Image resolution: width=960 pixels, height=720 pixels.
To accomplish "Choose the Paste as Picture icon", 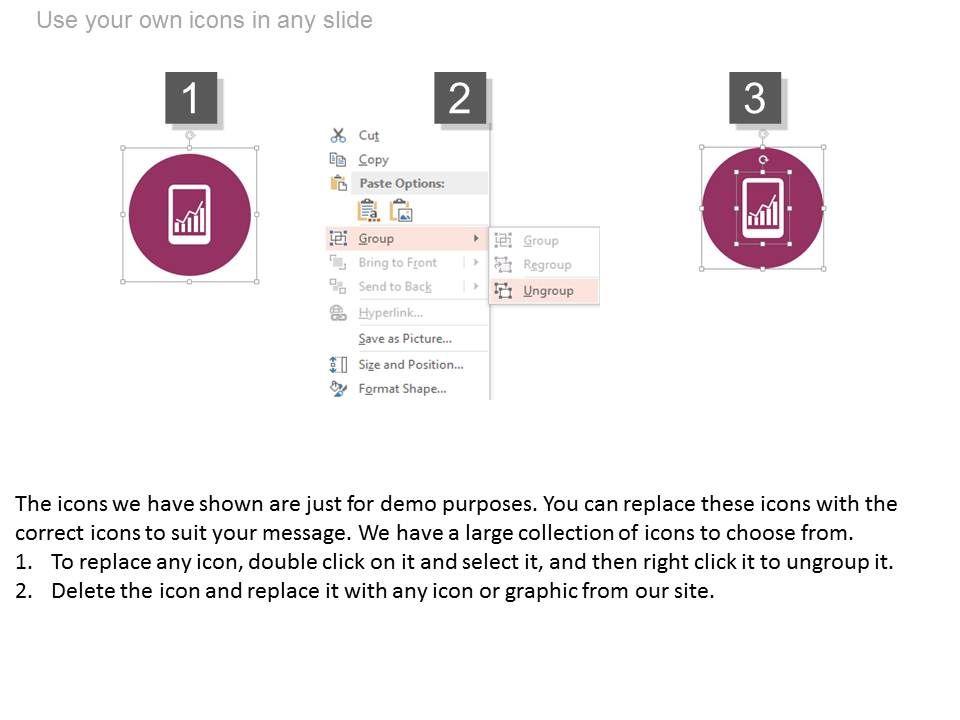I will pos(401,211).
